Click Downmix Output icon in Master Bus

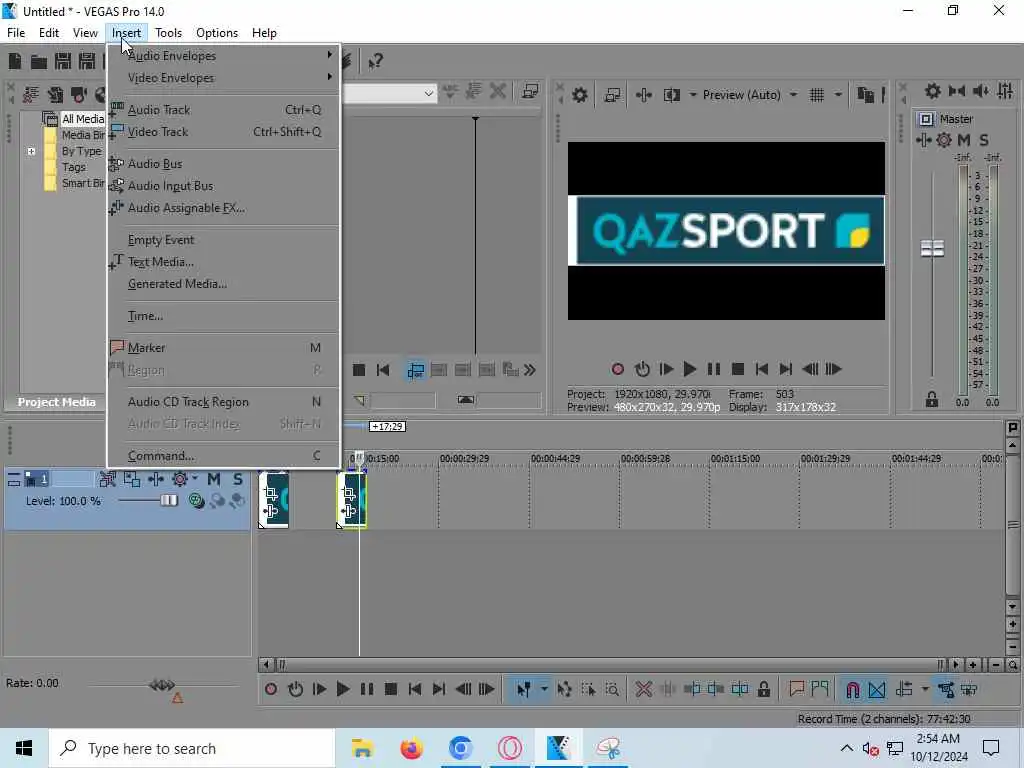pos(957,91)
